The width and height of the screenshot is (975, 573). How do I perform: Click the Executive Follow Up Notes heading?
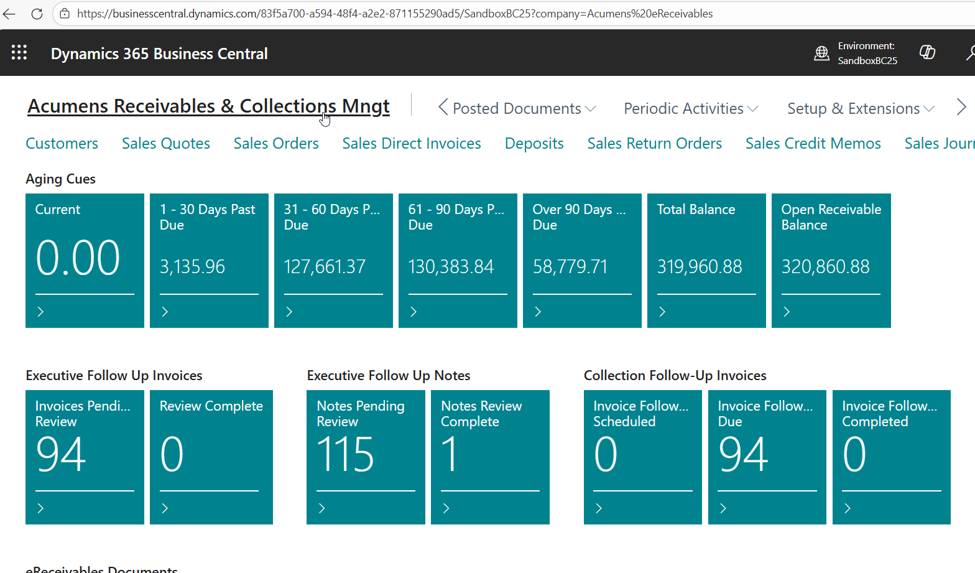click(x=389, y=375)
